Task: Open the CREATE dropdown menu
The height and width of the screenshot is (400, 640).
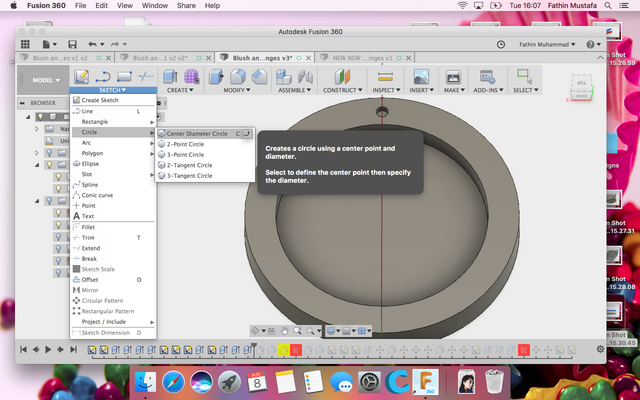Action: [180, 90]
